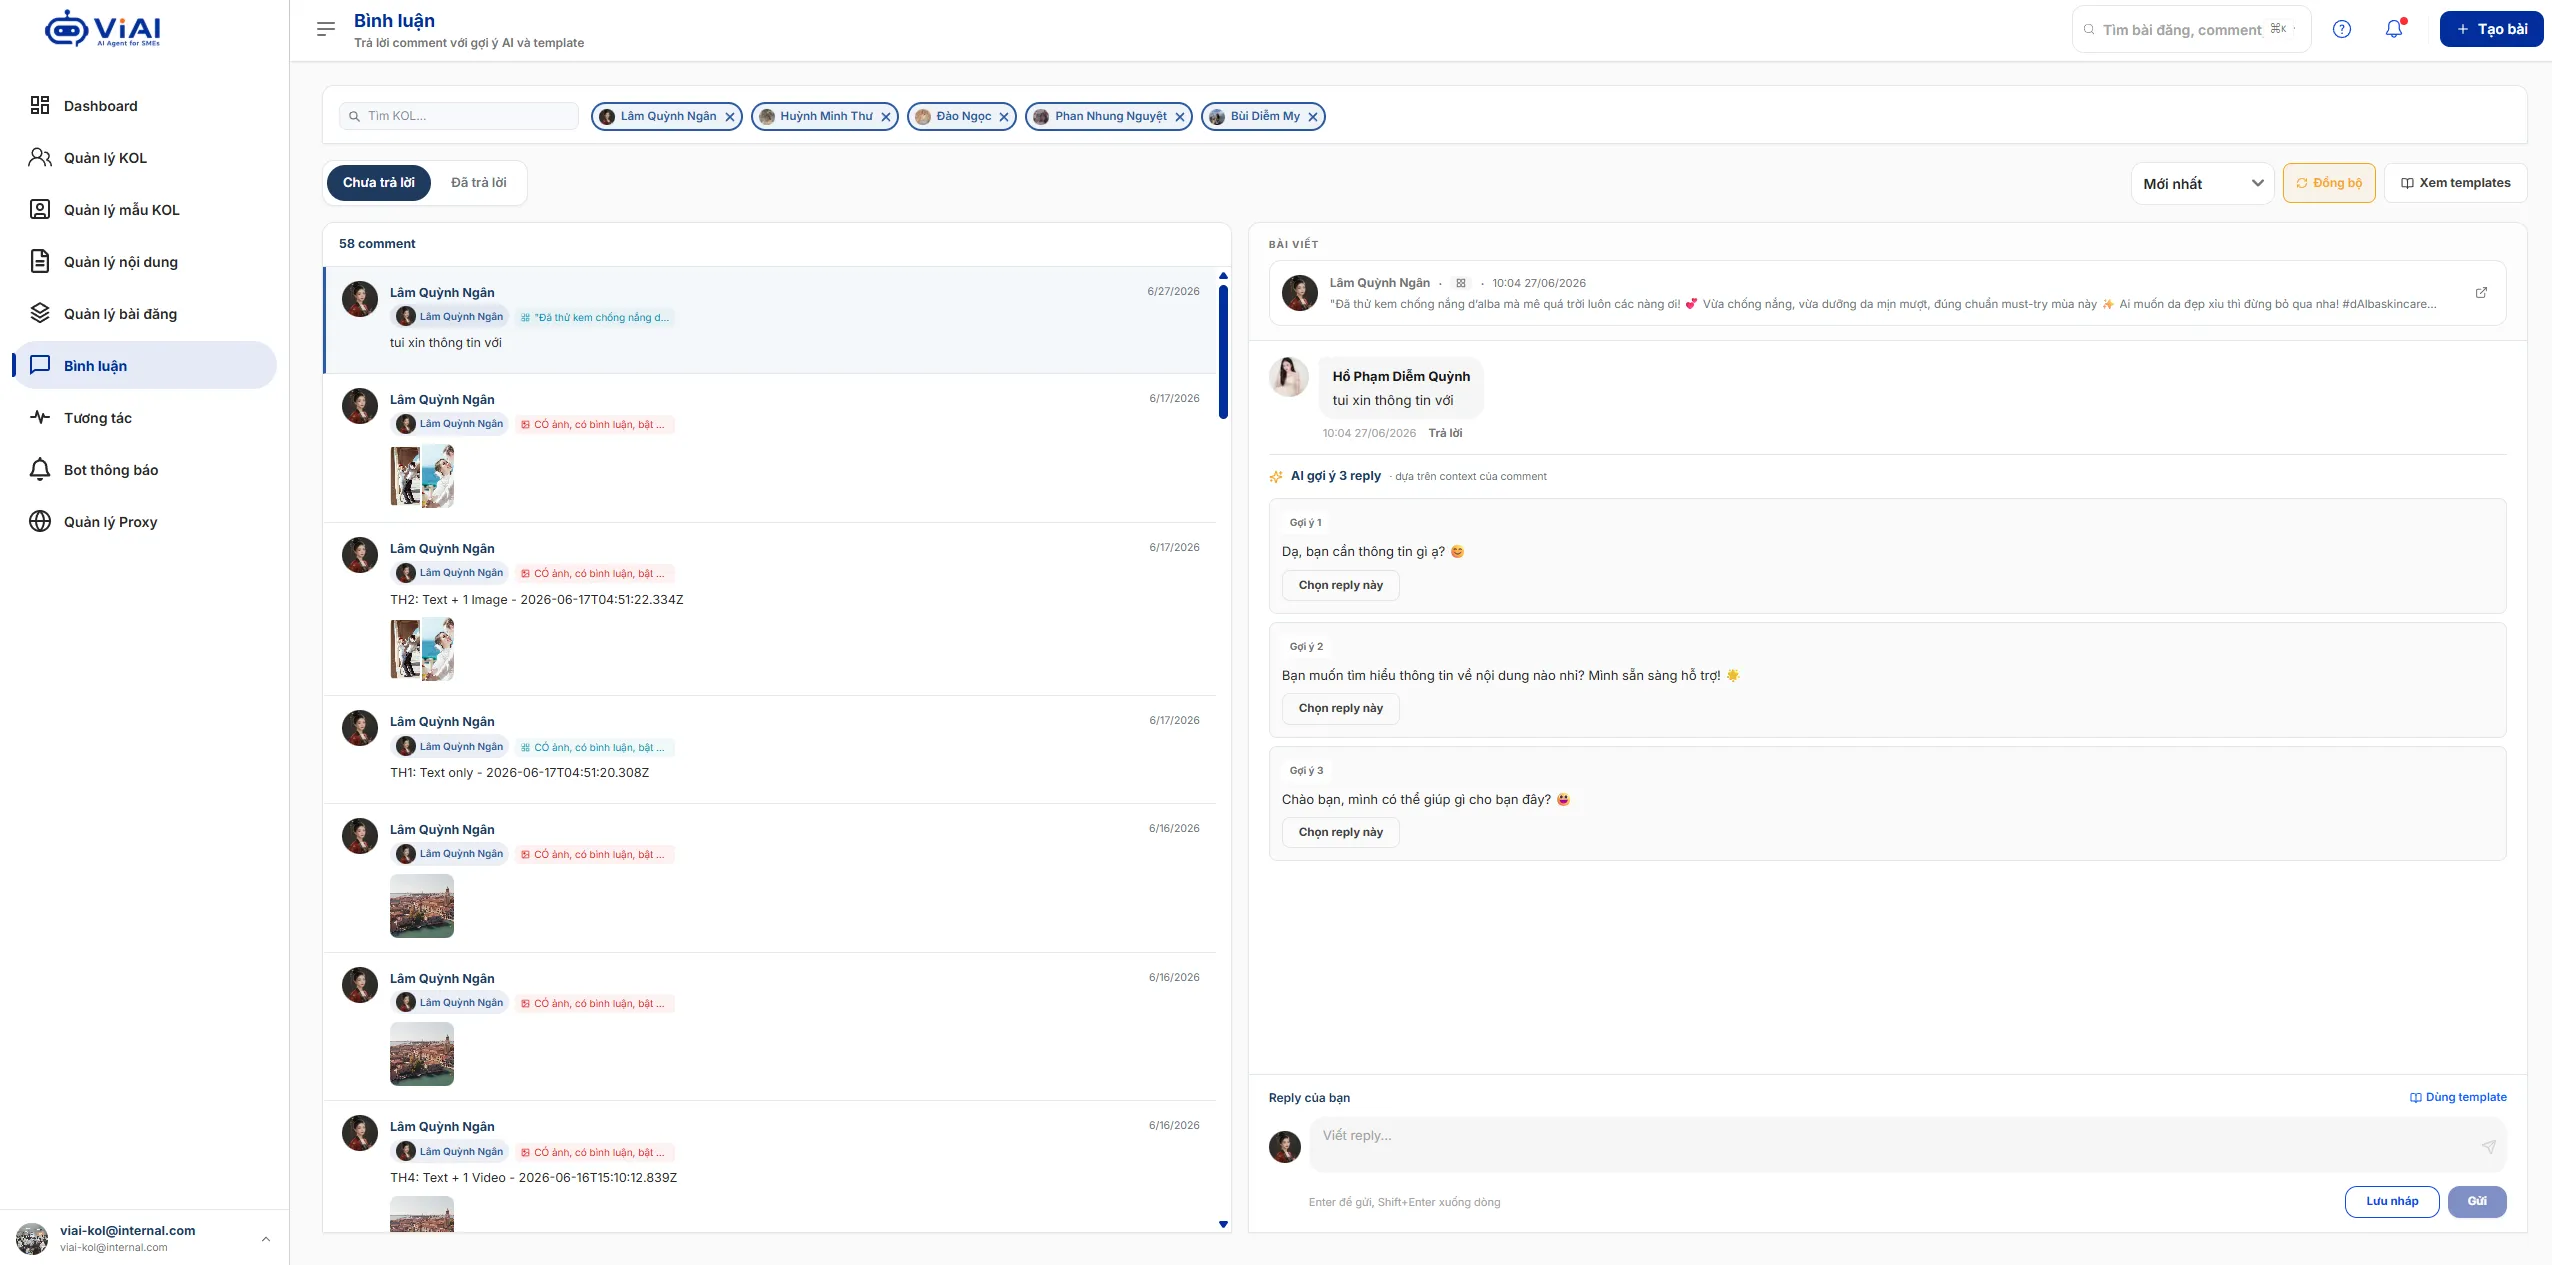Go to Quản lý bài đăng
Viewport: 2552px width, 1265px height.
coord(144,314)
